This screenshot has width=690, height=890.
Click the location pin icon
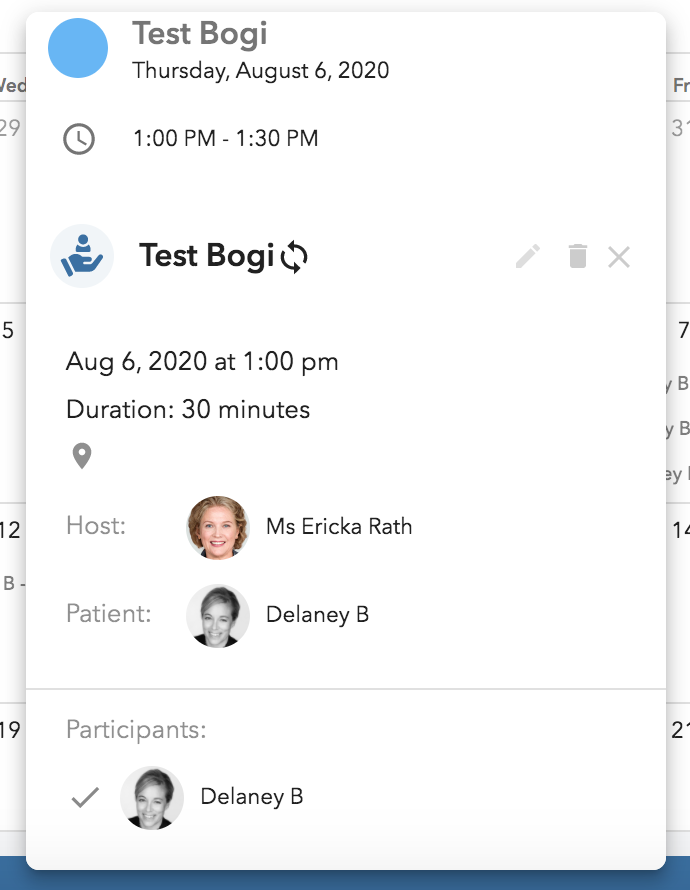[82, 455]
